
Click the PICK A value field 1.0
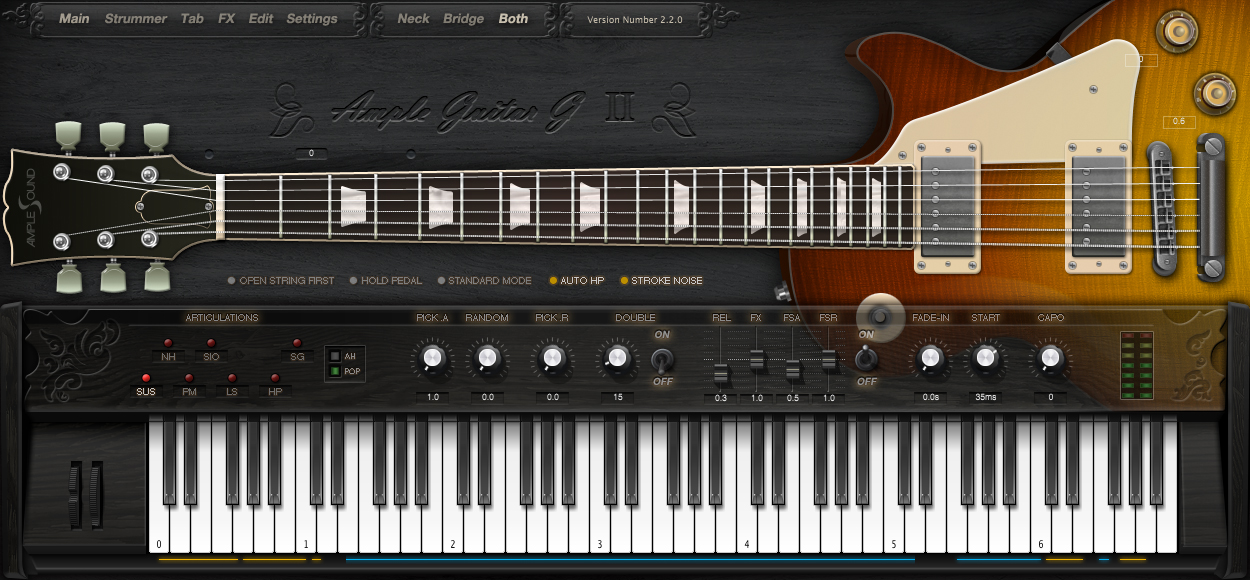tap(433, 397)
